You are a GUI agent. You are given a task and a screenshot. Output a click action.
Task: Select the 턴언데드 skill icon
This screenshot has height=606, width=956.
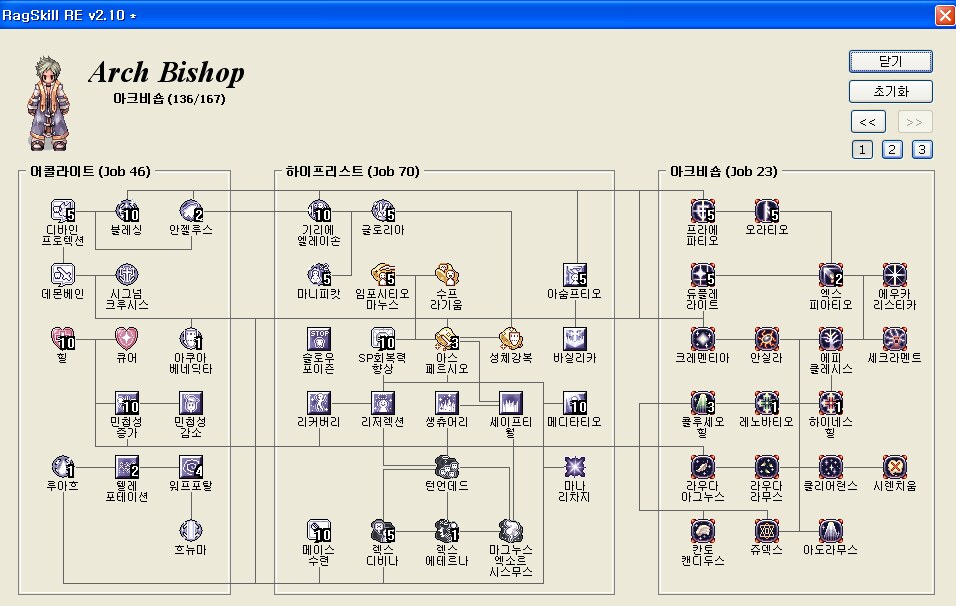[447, 467]
